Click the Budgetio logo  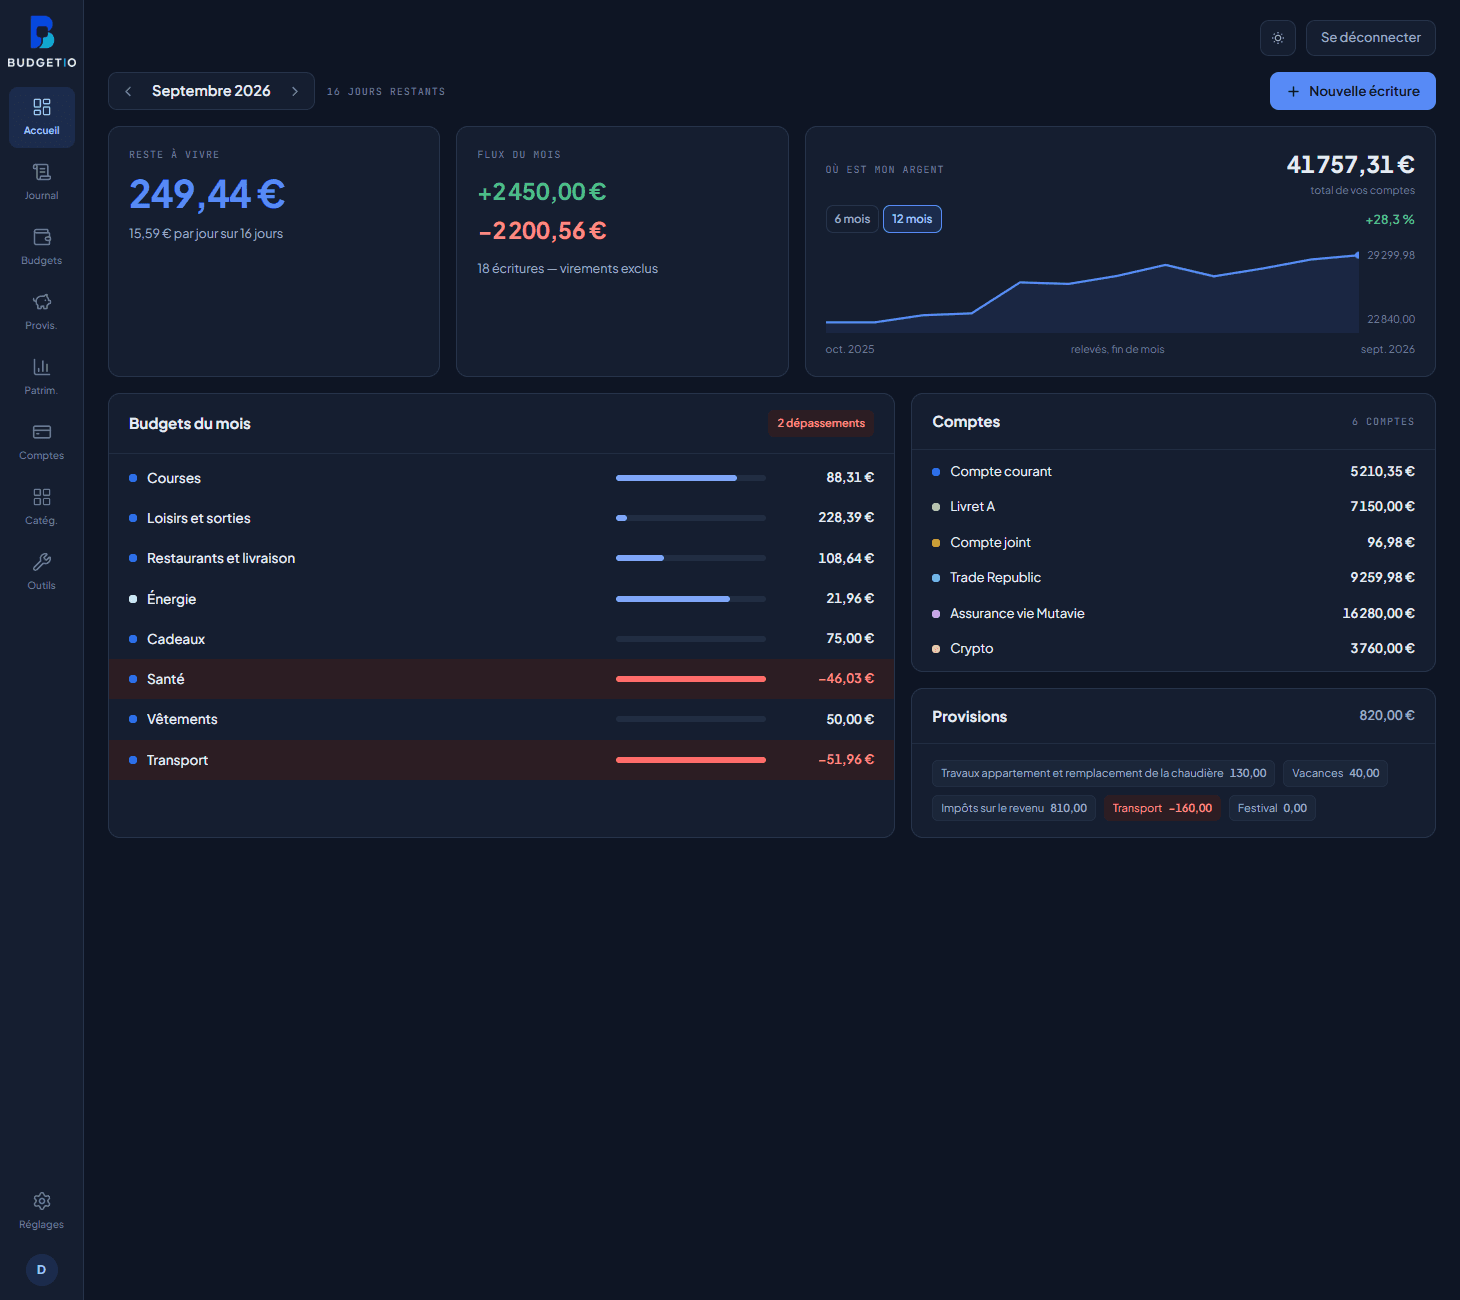coord(41,42)
